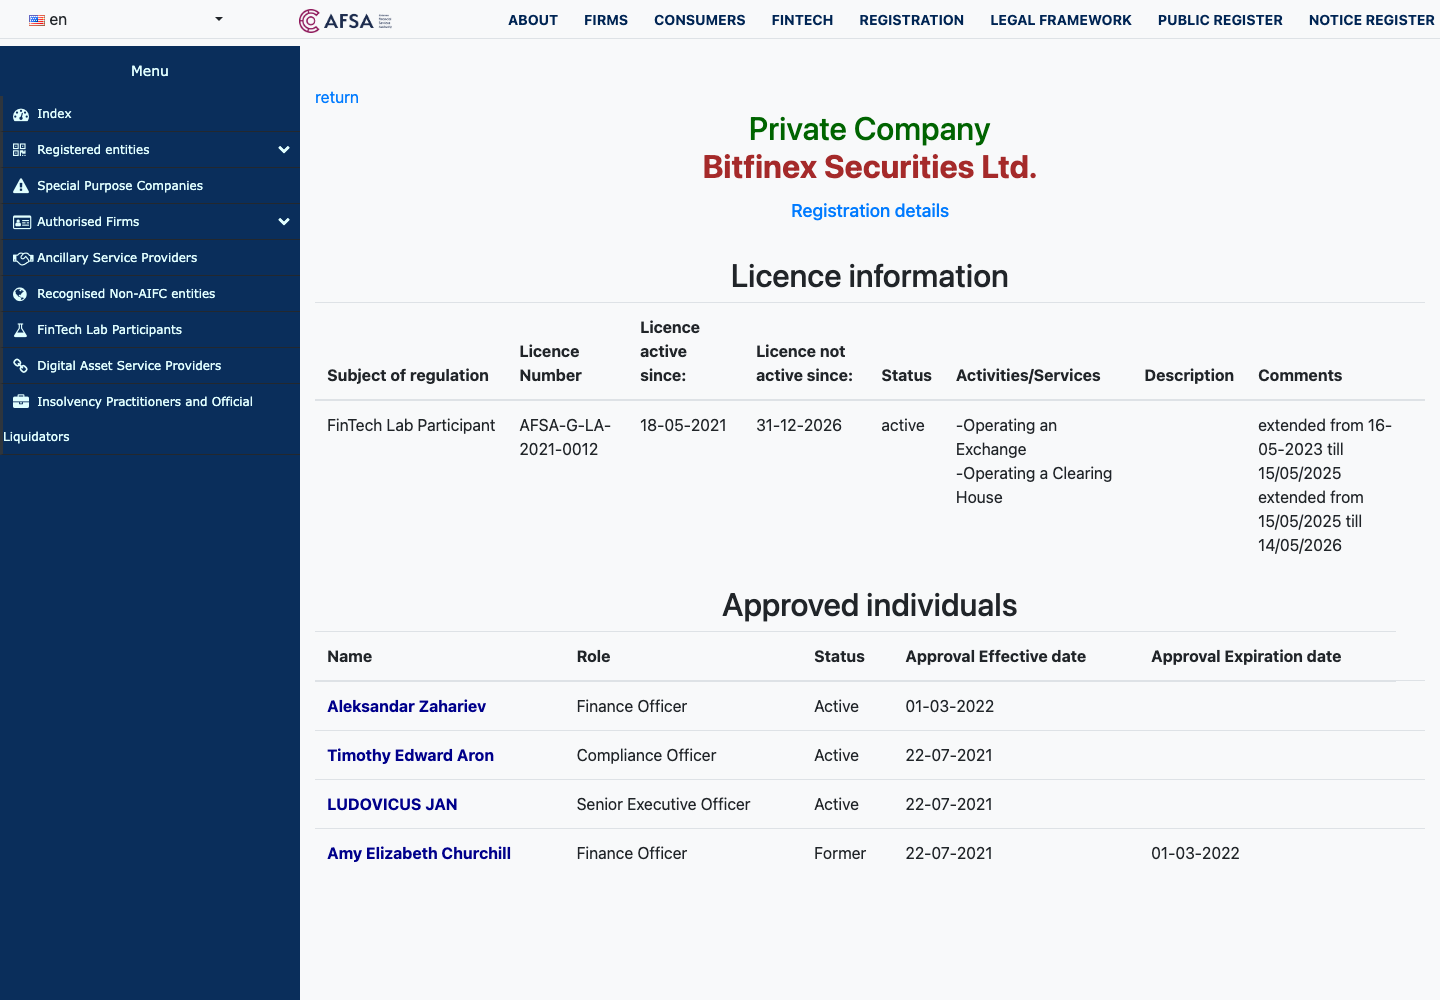Screen dimensions: 1440x1000
Task: Click the return link
Action: pos(337,98)
